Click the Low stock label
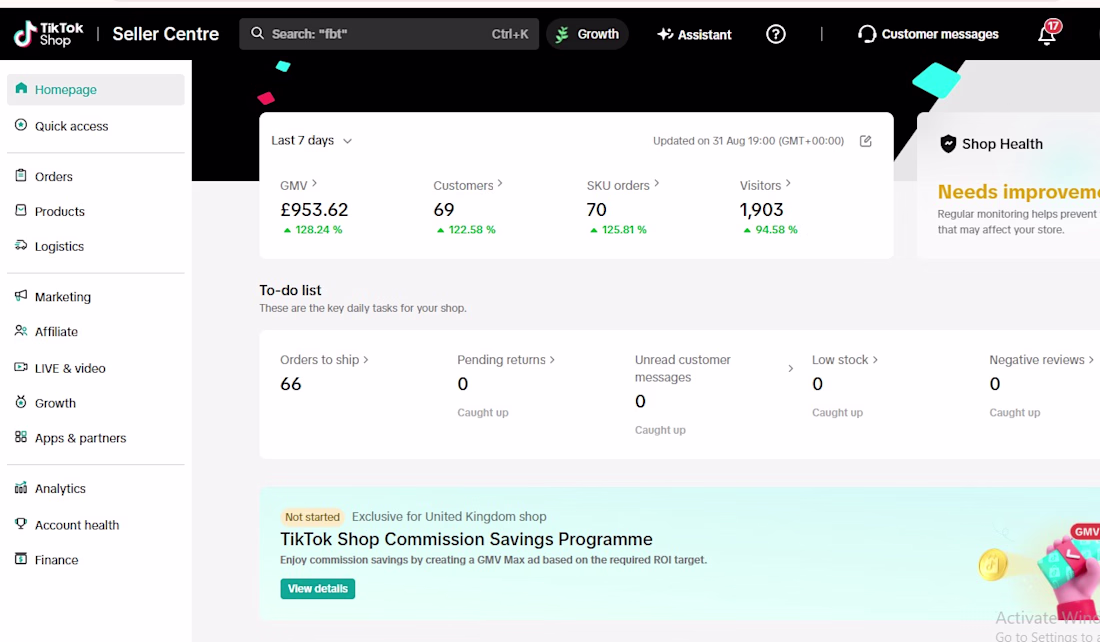This screenshot has width=1100, height=642. tap(840, 360)
